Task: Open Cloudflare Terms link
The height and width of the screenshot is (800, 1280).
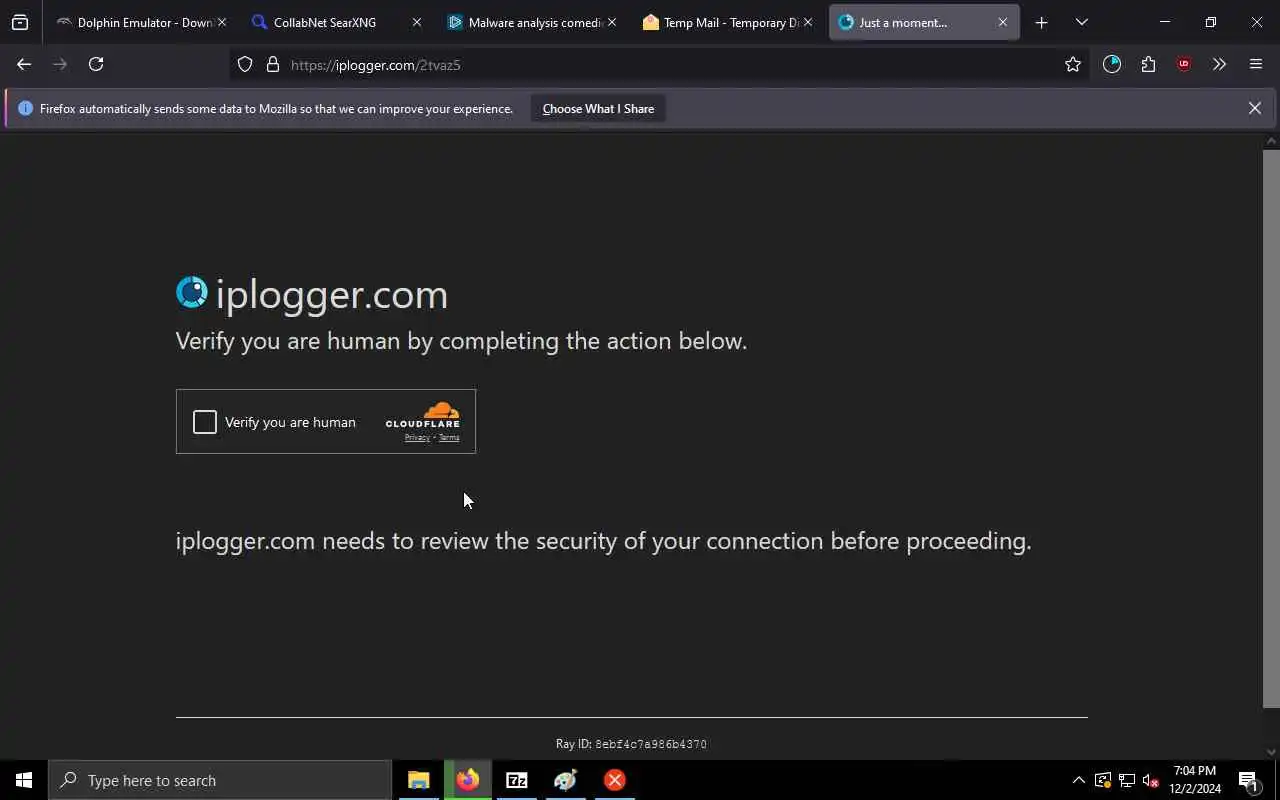Action: pyautogui.click(x=449, y=437)
